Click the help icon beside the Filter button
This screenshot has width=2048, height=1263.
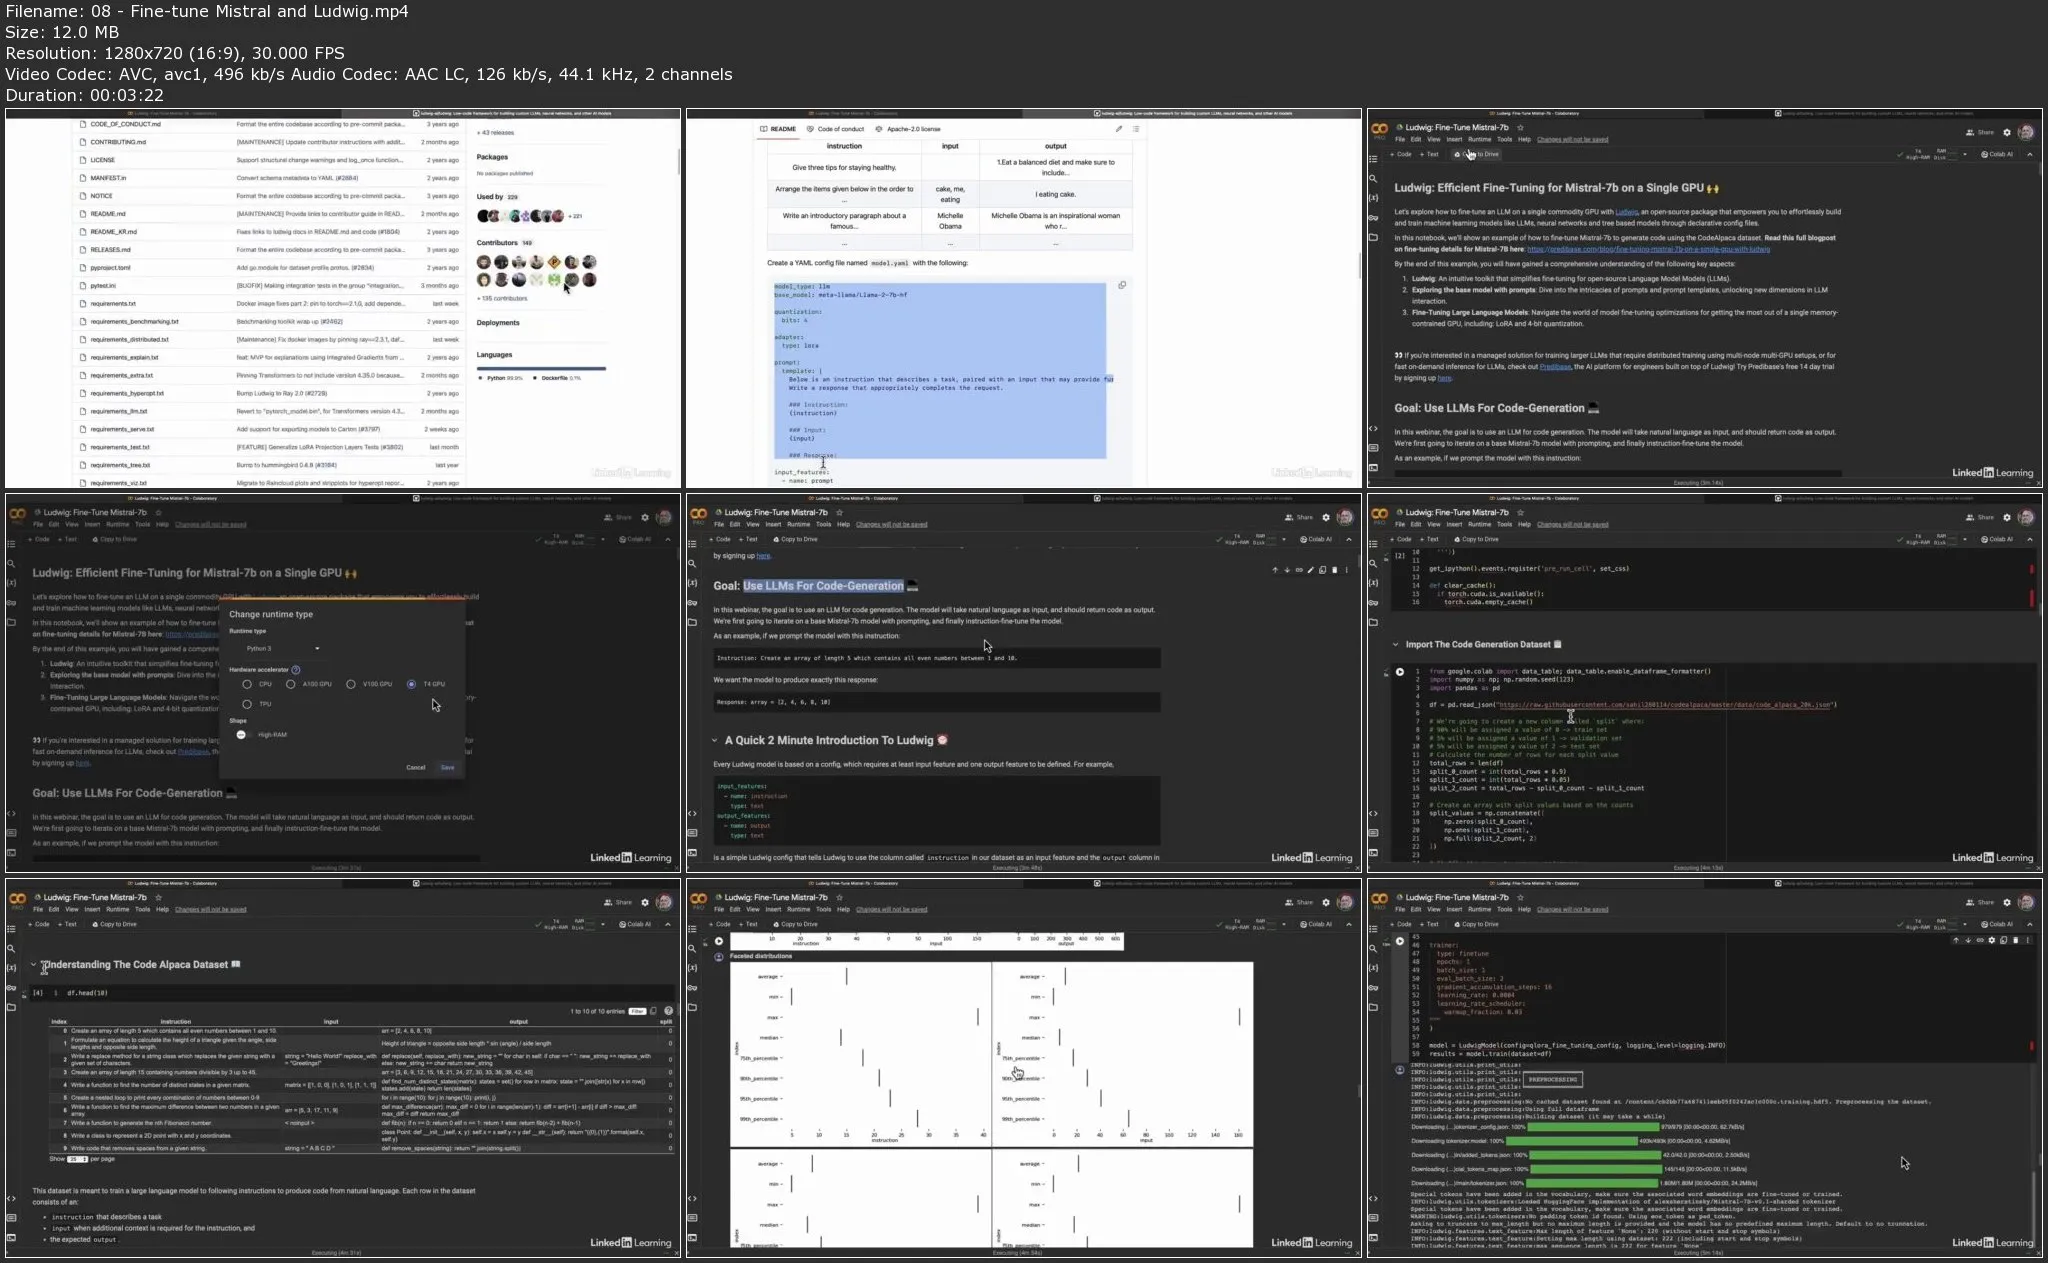coord(669,1011)
